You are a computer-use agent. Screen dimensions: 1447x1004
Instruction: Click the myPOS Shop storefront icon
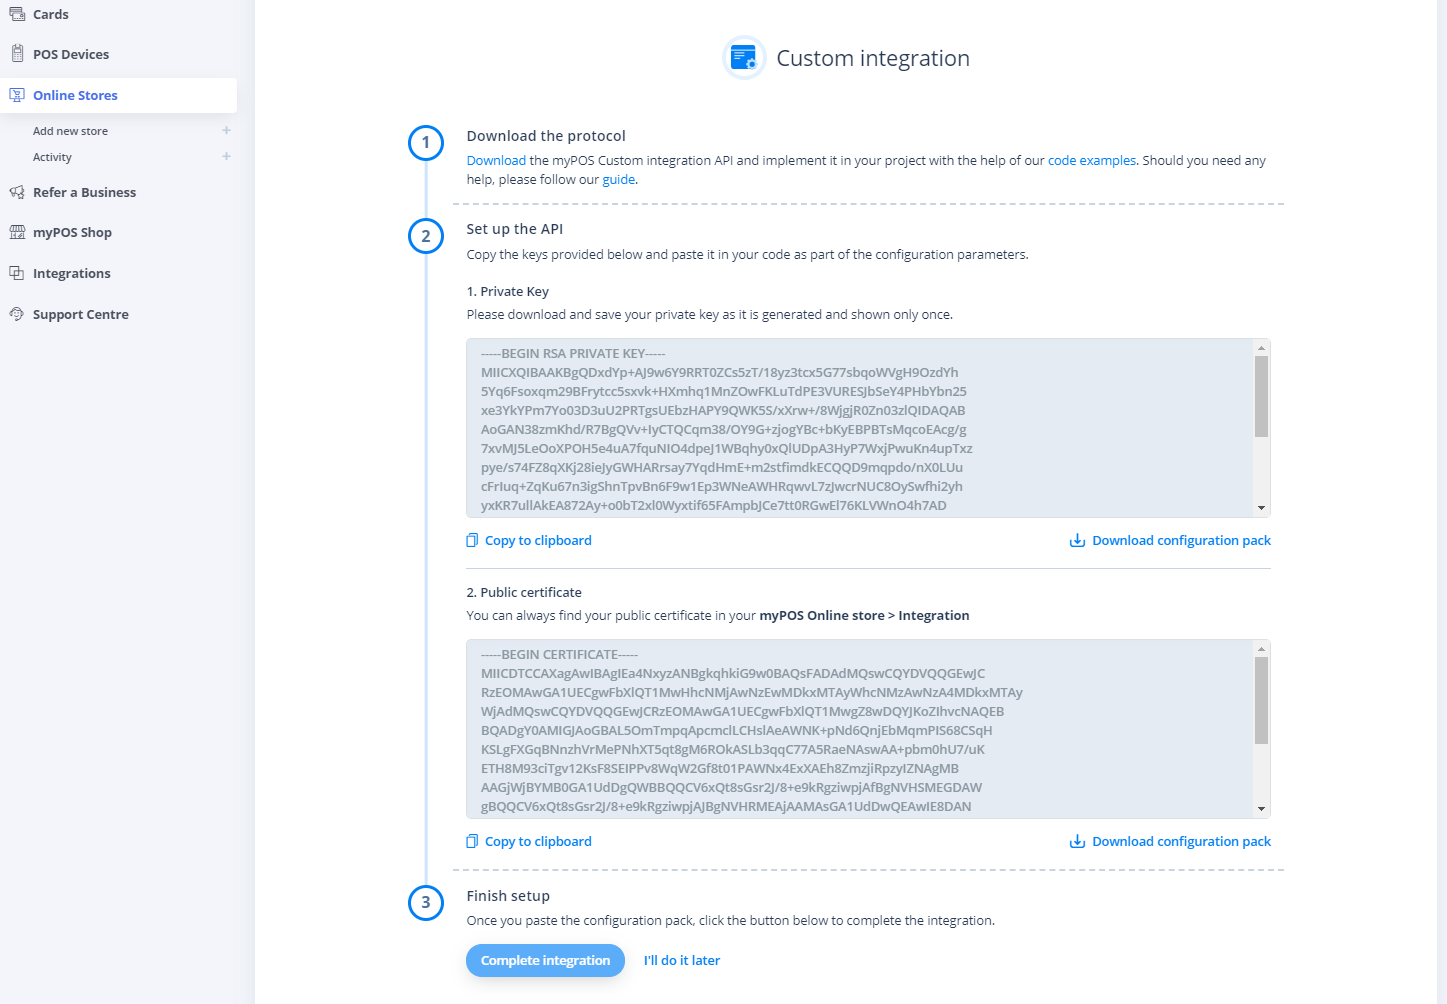click(x=17, y=232)
